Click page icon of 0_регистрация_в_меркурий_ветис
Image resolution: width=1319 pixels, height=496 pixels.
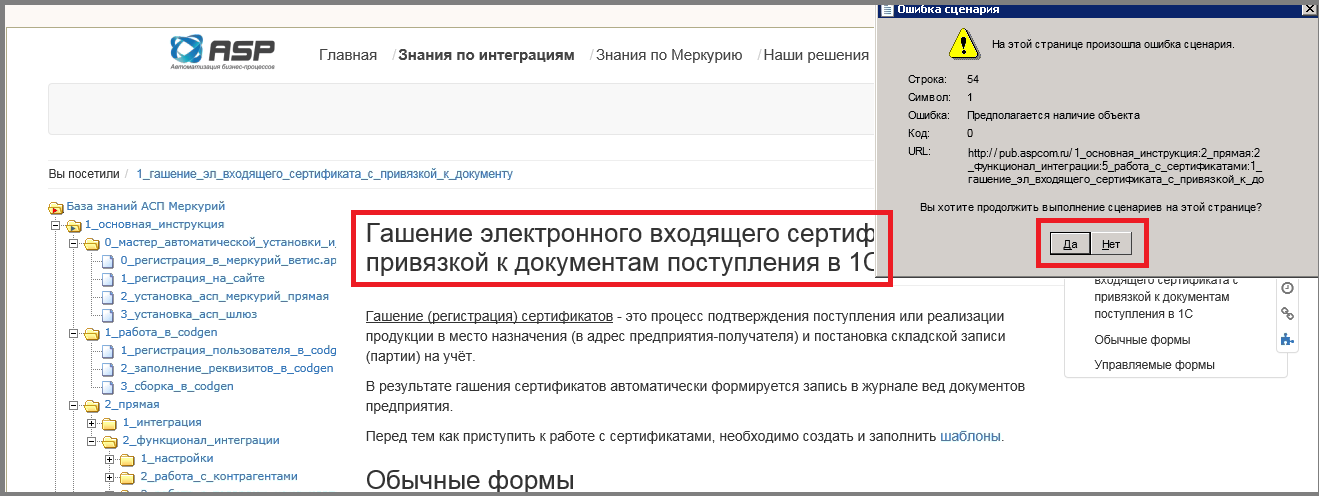[109, 261]
